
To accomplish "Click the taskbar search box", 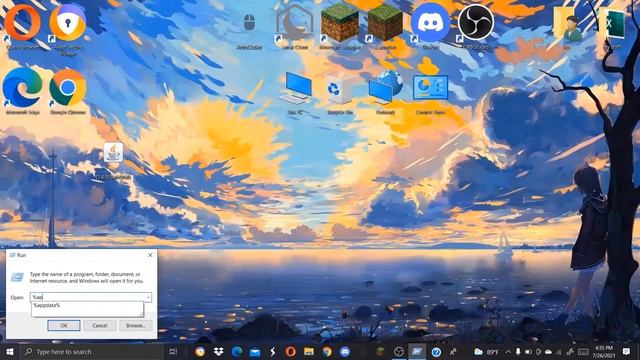I will pos(92,351).
